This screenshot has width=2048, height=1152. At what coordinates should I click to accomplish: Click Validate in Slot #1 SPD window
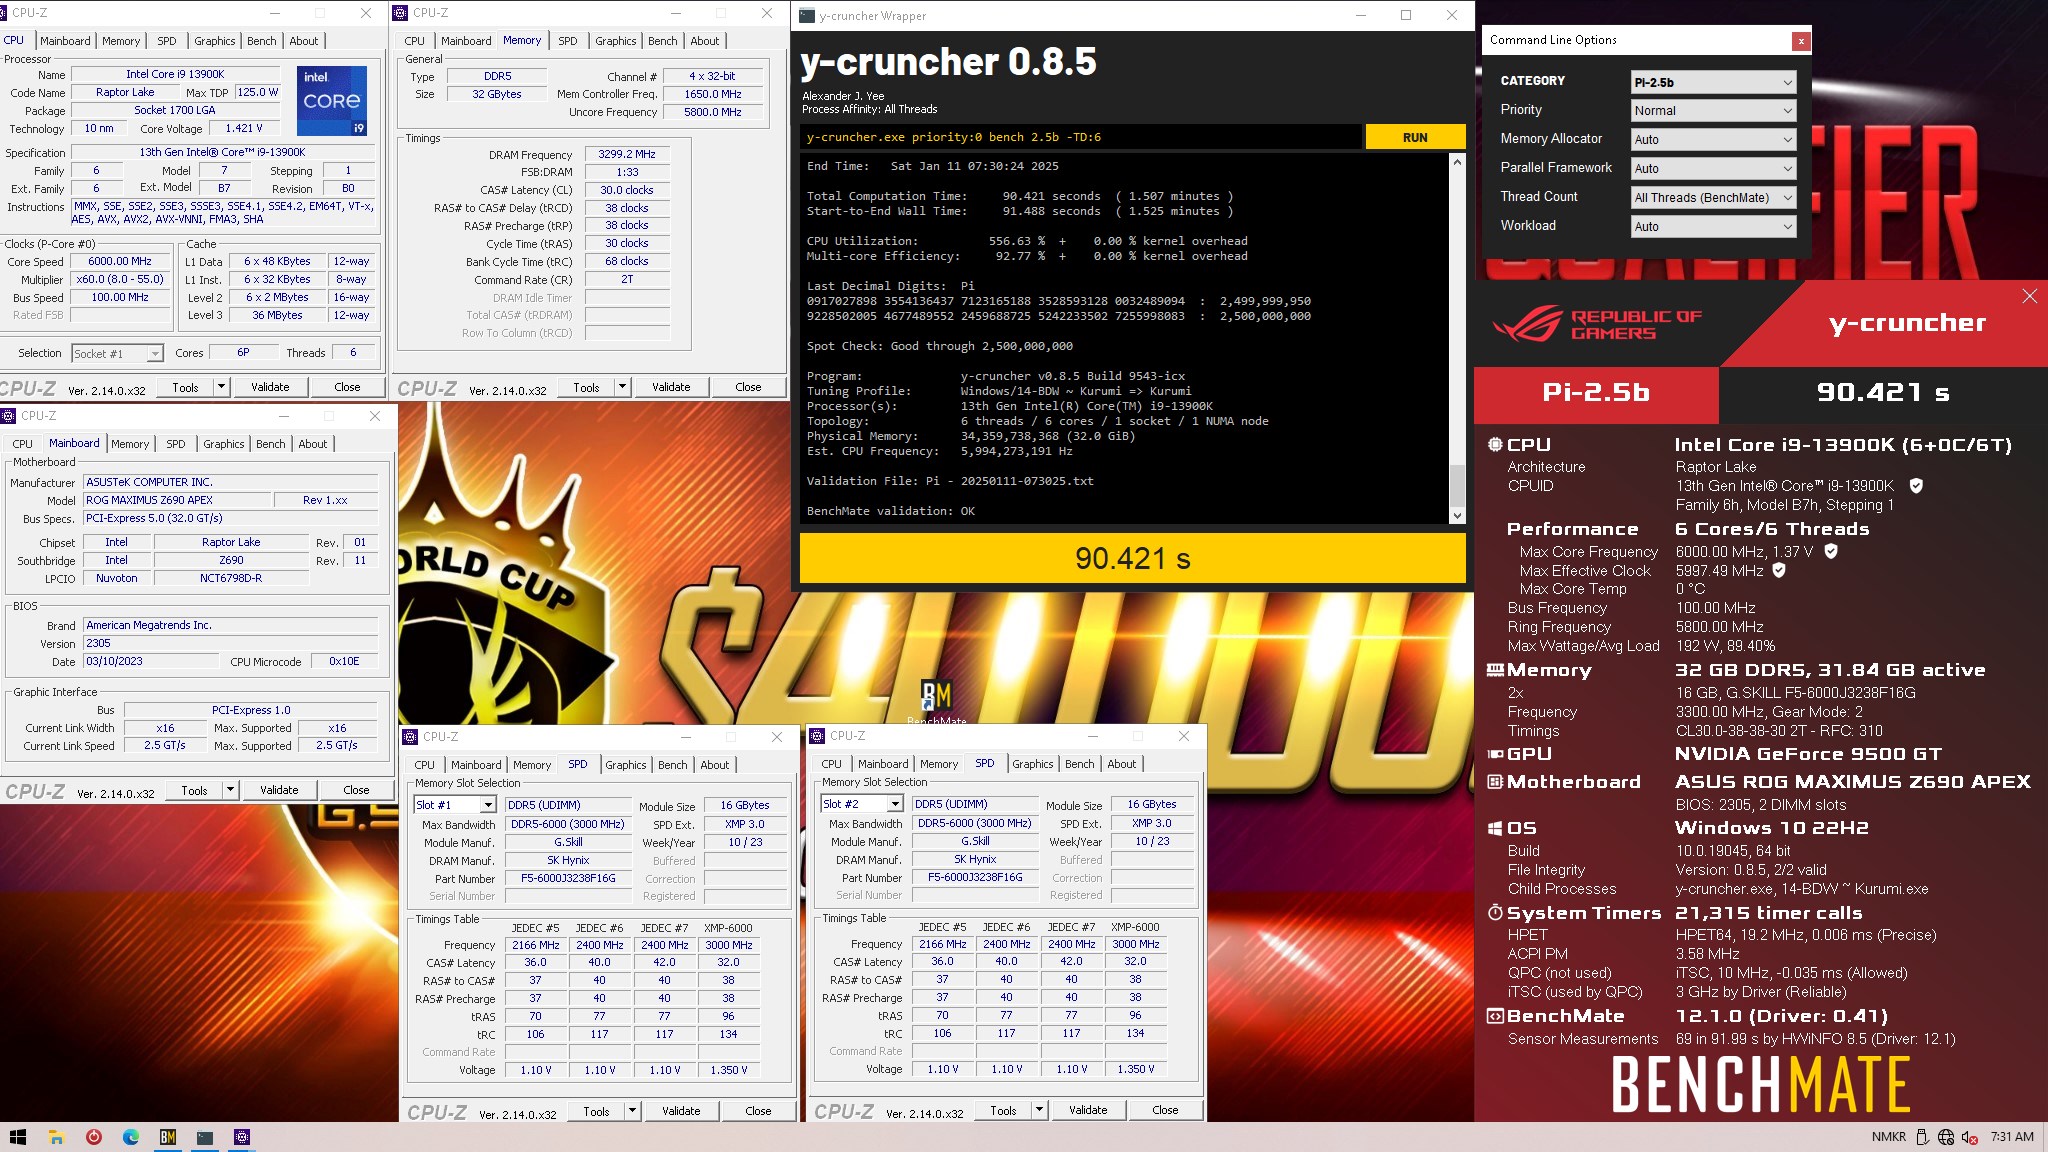pyautogui.click(x=681, y=1111)
